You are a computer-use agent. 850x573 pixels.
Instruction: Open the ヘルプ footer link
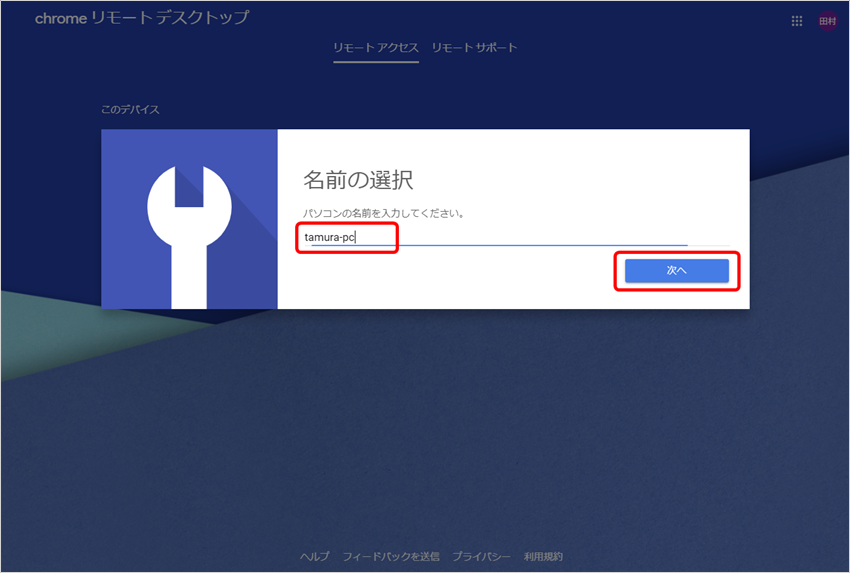(x=314, y=556)
